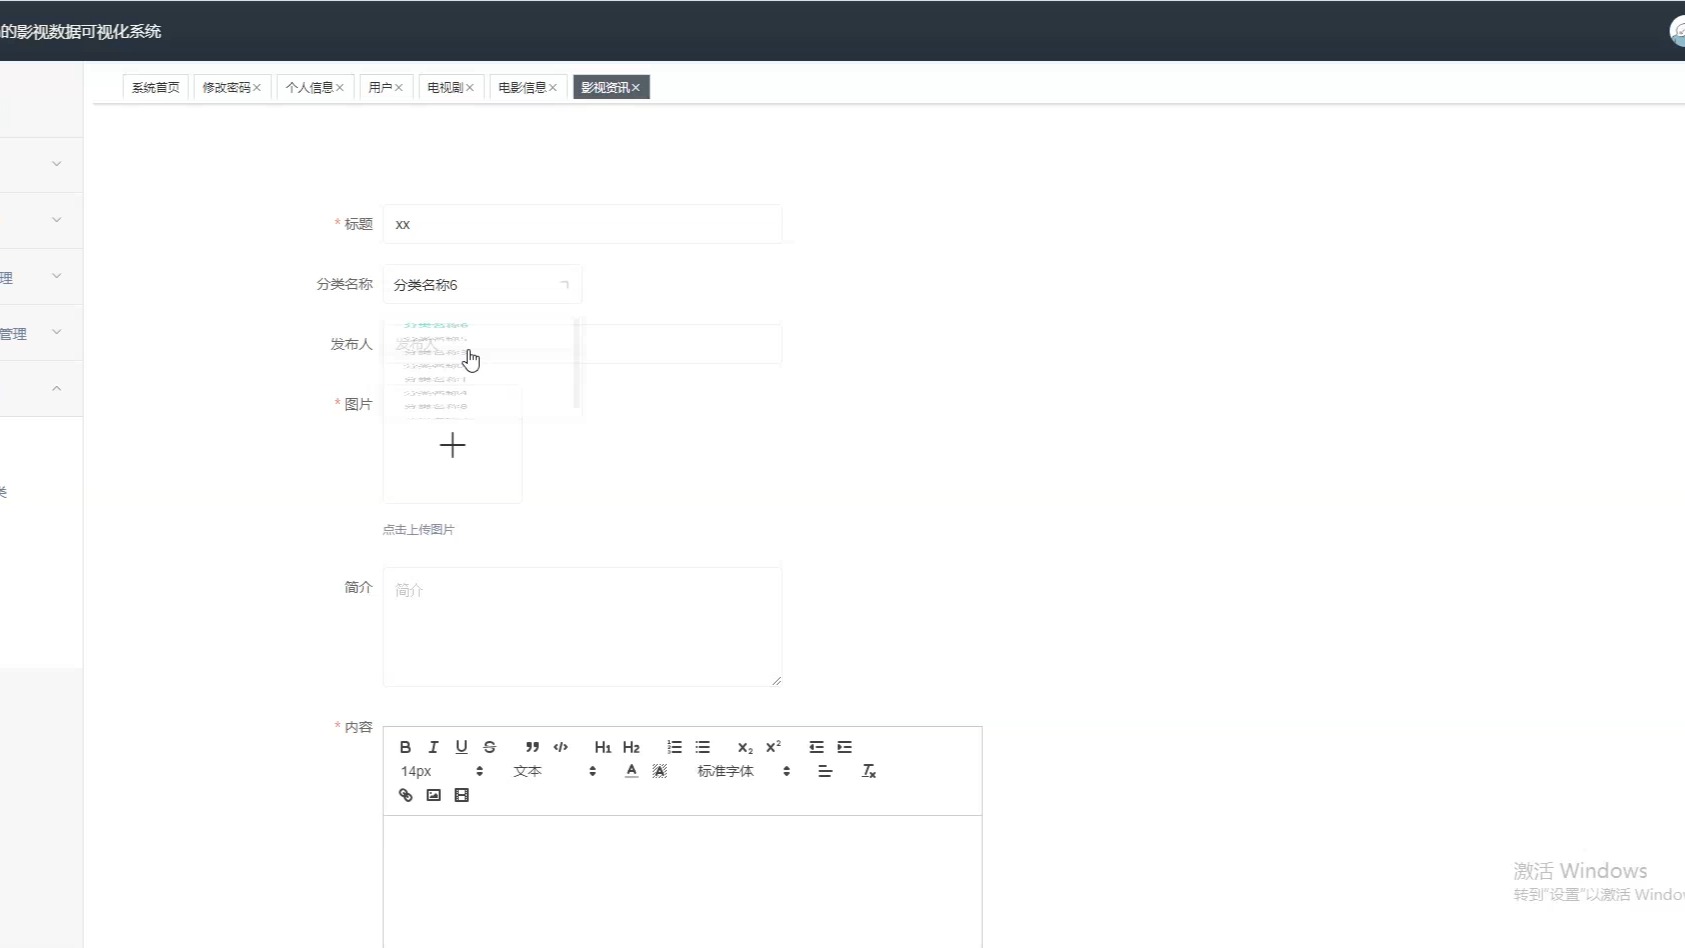The image size is (1685, 948).
Task: Open the 文本 paragraph style dropdown
Action: (x=554, y=771)
